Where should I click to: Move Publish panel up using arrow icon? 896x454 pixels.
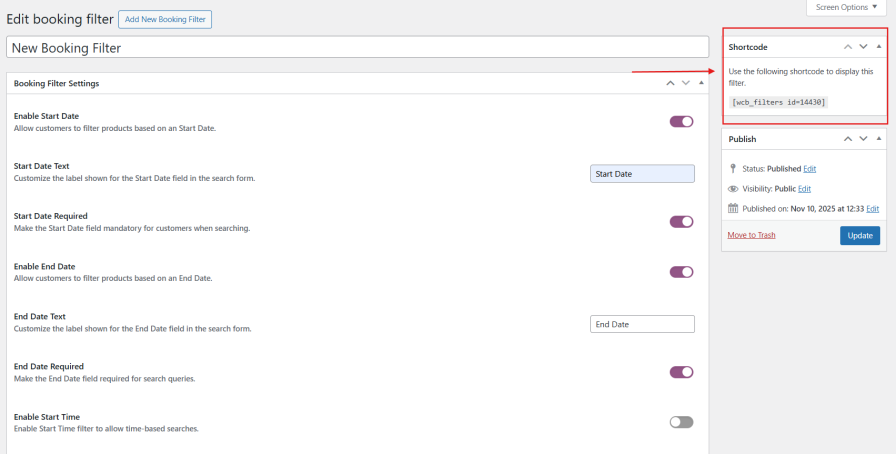[x=848, y=139]
